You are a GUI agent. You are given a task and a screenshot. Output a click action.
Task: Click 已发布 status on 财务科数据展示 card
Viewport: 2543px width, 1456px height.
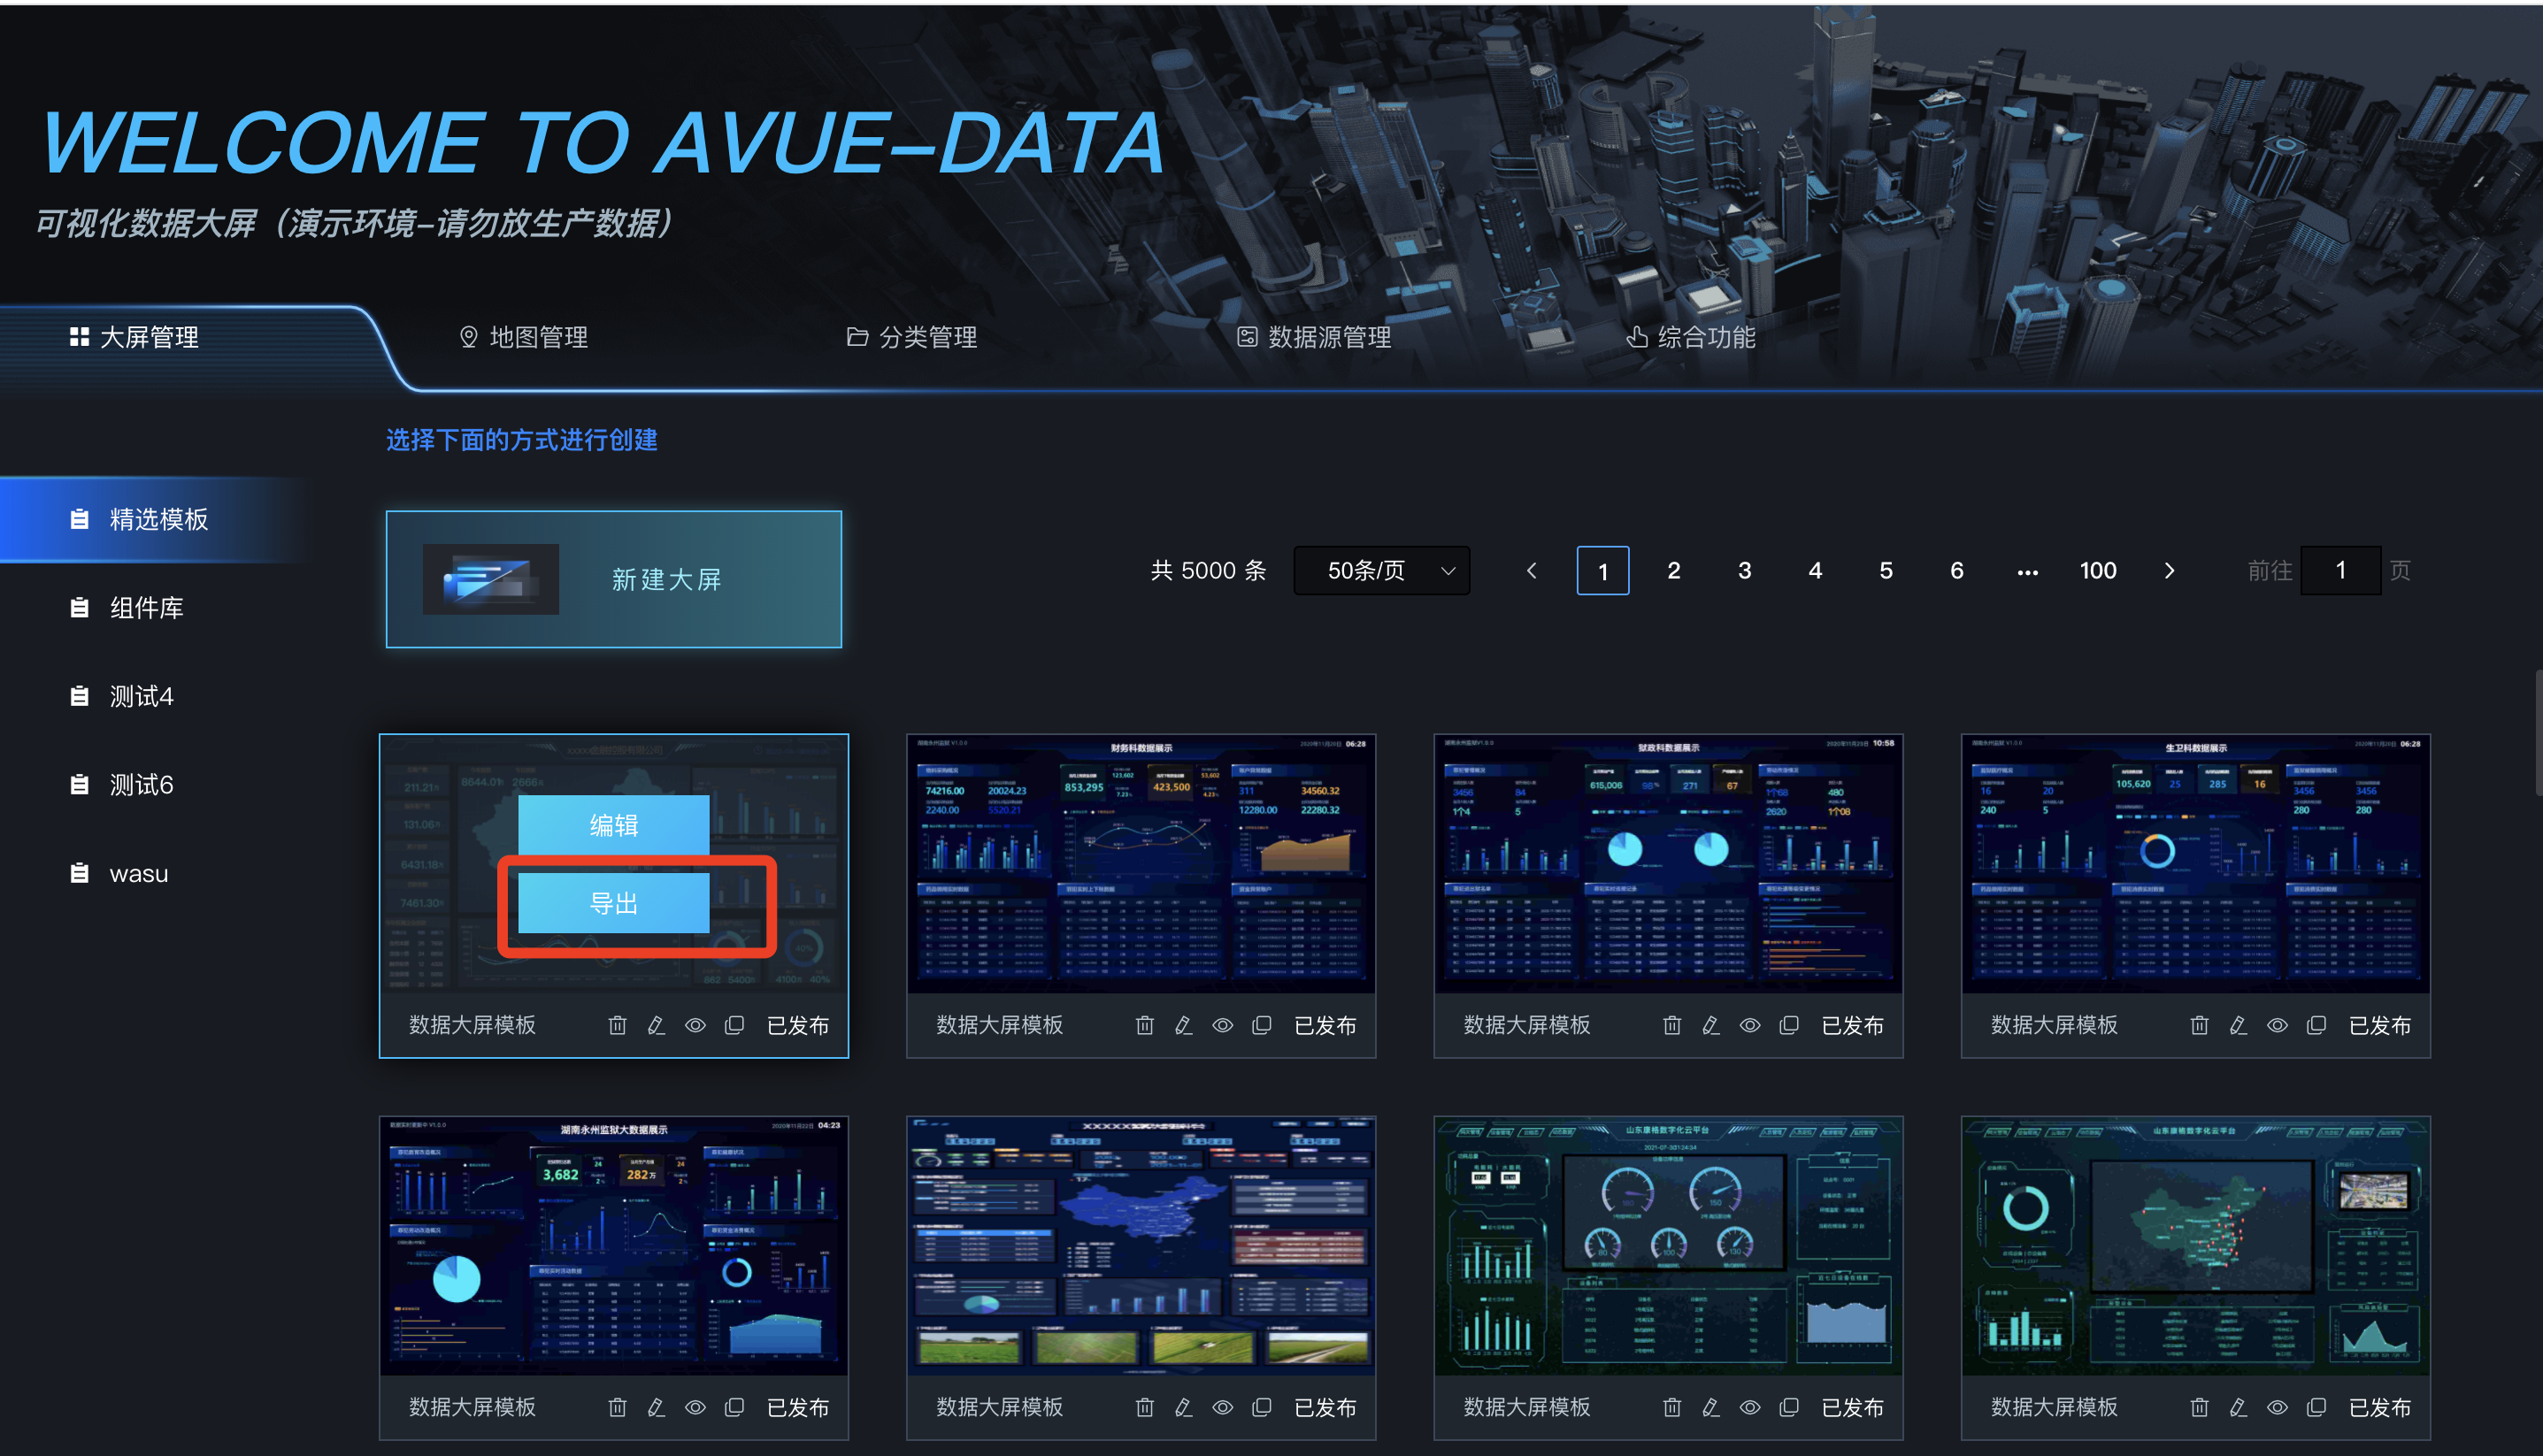pyautogui.click(x=1325, y=1025)
